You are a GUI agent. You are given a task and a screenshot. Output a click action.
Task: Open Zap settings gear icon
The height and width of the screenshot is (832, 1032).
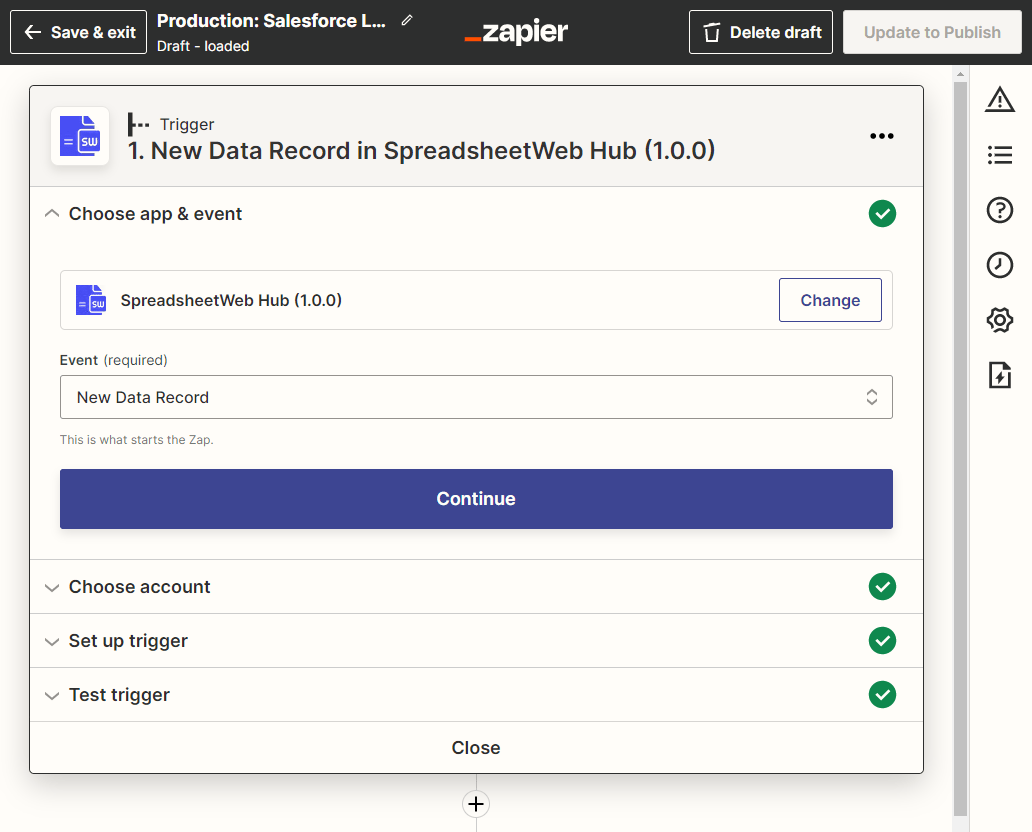[x=999, y=320]
